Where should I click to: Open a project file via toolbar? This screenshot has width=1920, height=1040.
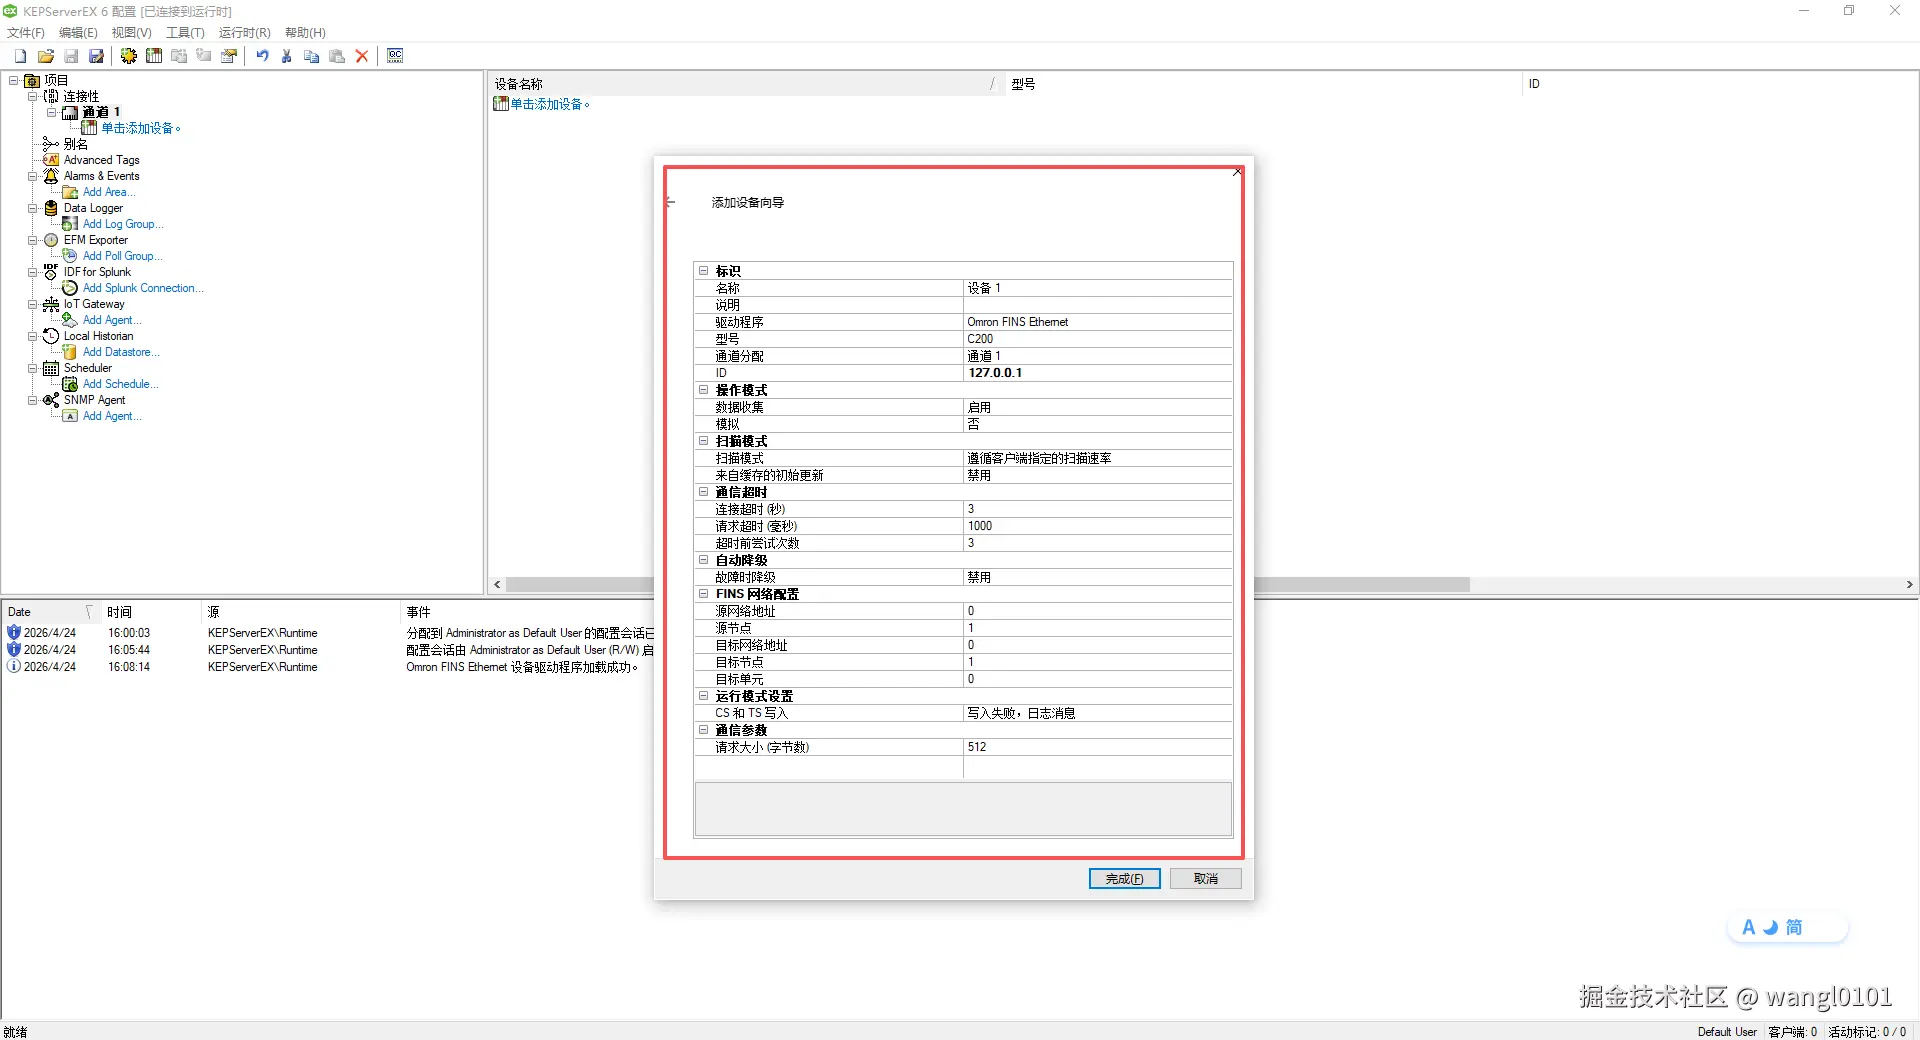pyautogui.click(x=46, y=56)
